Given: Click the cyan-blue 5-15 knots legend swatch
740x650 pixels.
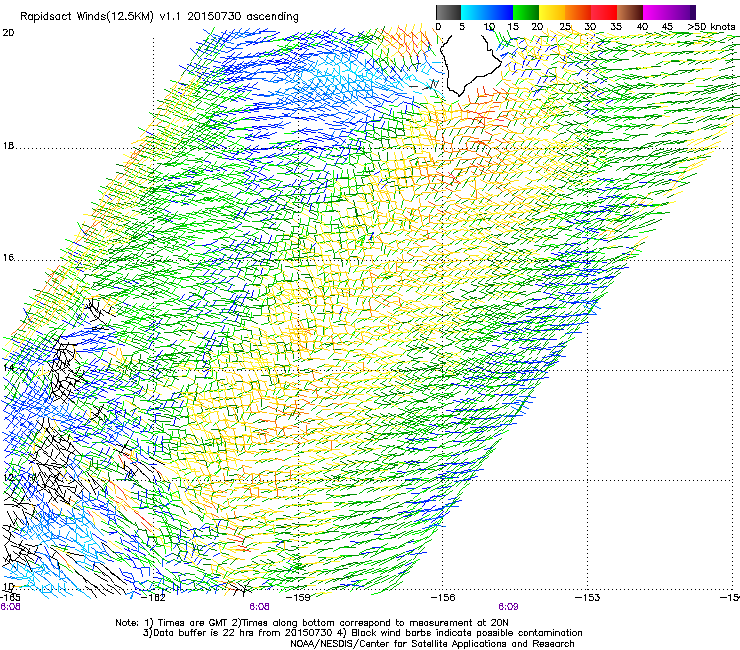Looking at the screenshot, I should (487, 12).
